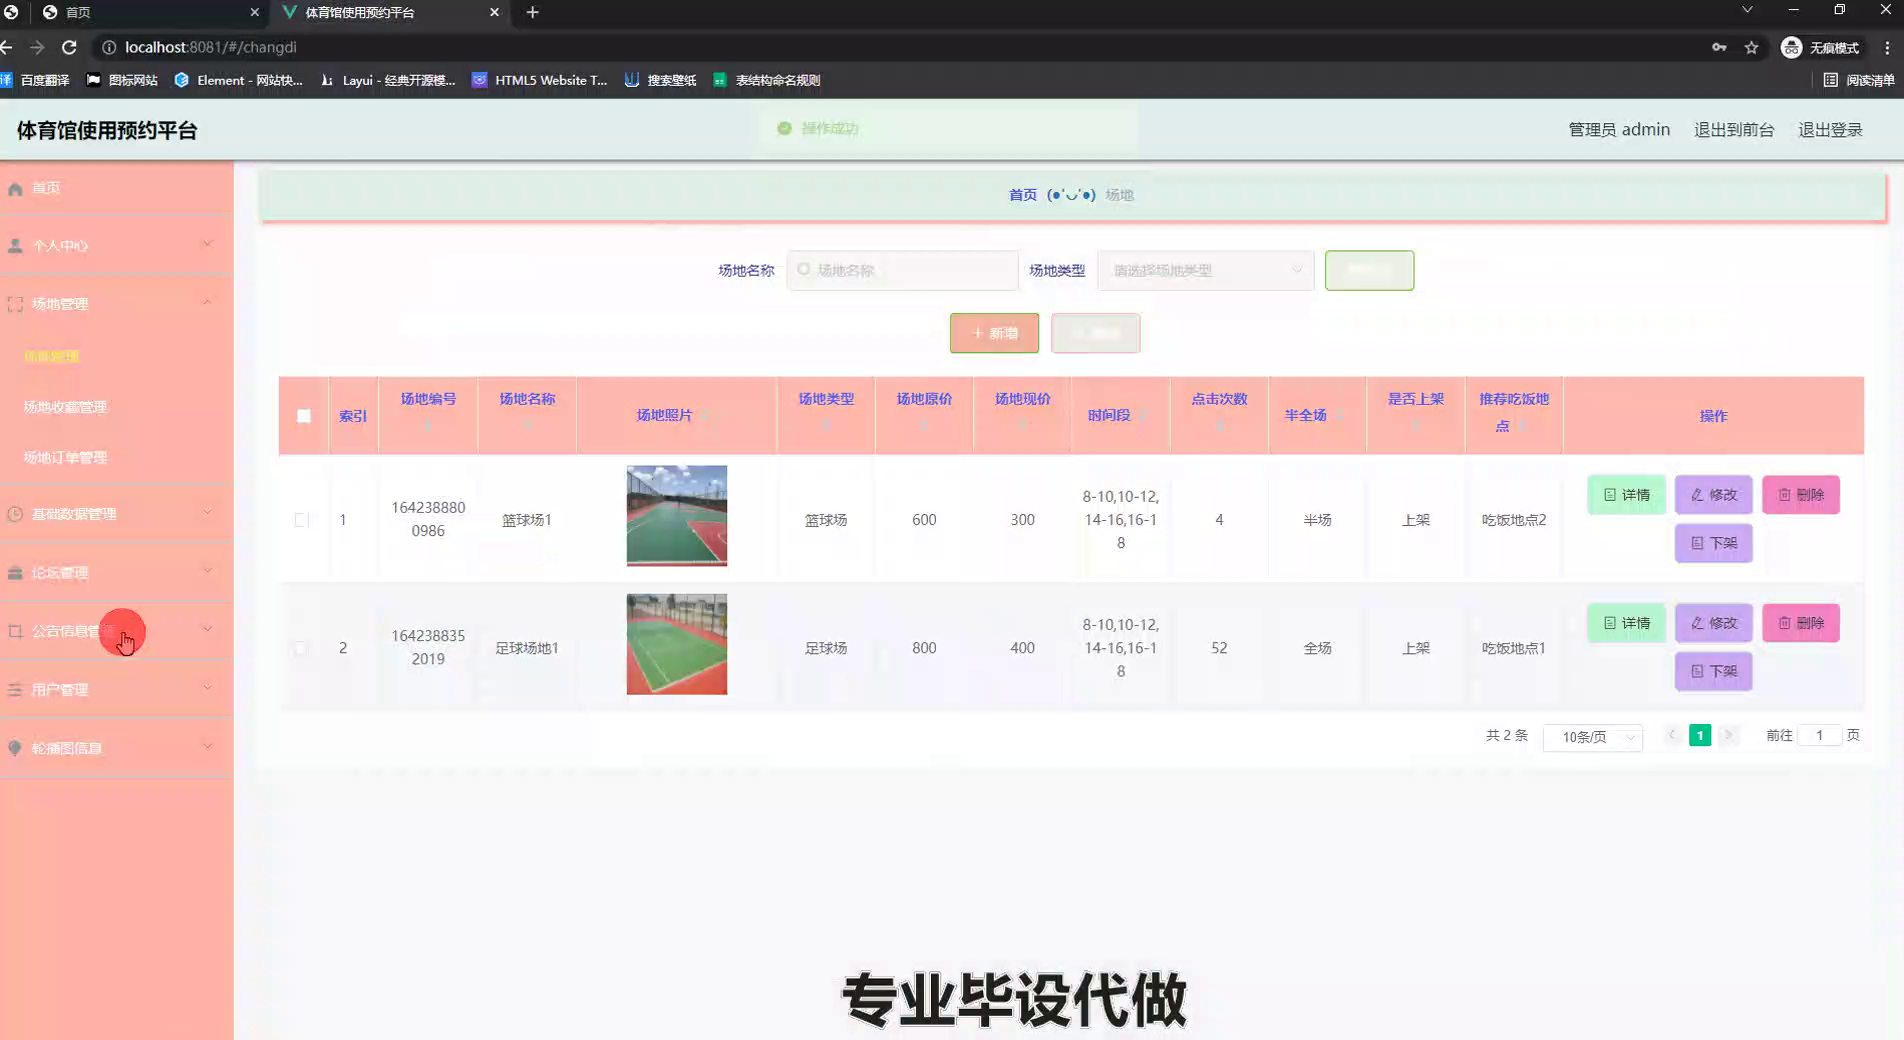Viewport: 1904px width, 1040px height.
Task: Click 详情 for 篮球场1
Action: pyautogui.click(x=1626, y=495)
